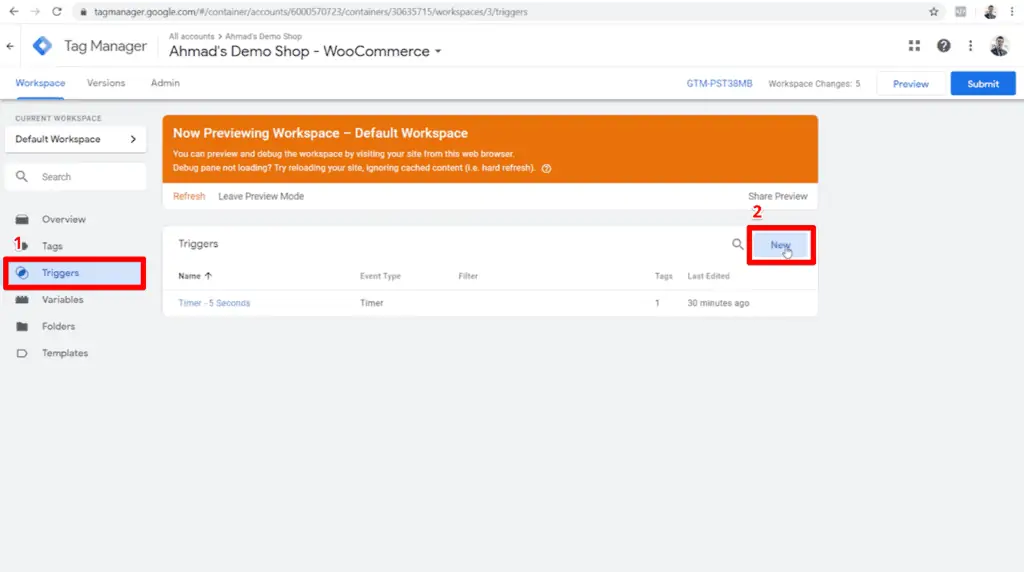Reload the page with the refresh icon

pos(57,12)
